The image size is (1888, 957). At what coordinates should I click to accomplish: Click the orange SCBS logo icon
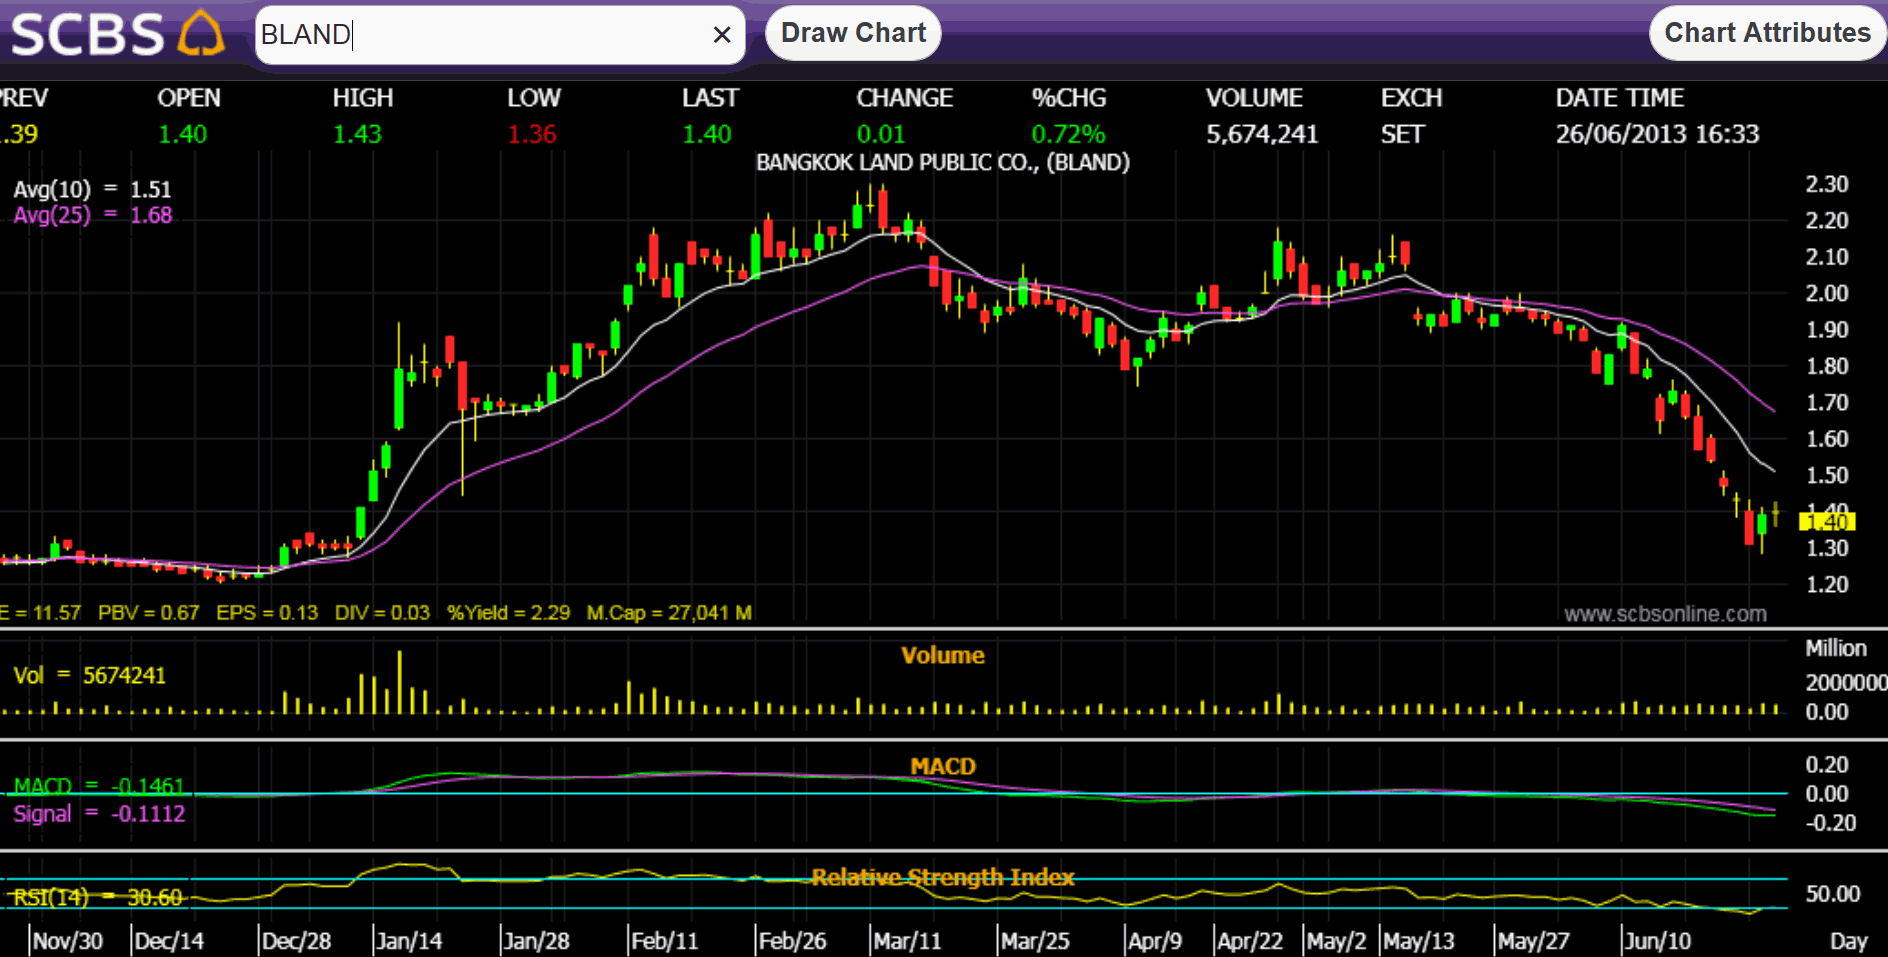click(x=201, y=34)
